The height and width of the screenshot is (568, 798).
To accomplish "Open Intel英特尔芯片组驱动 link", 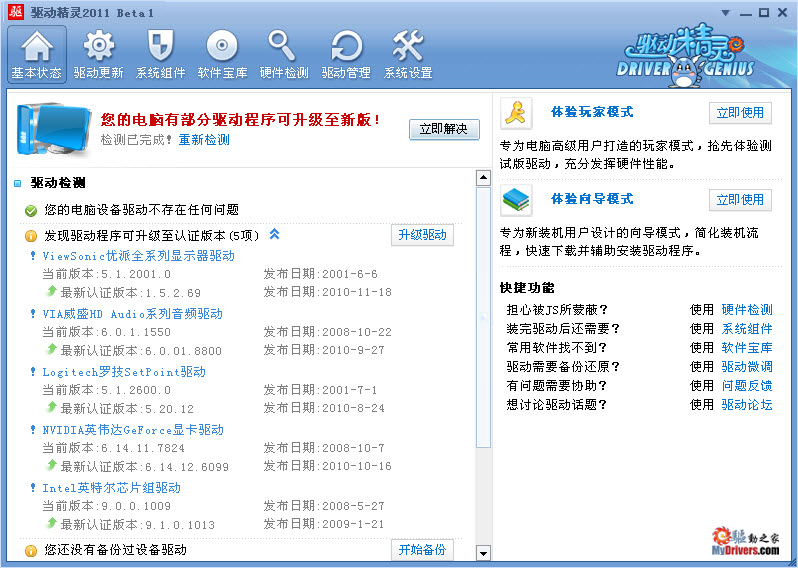I will point(111,488).
